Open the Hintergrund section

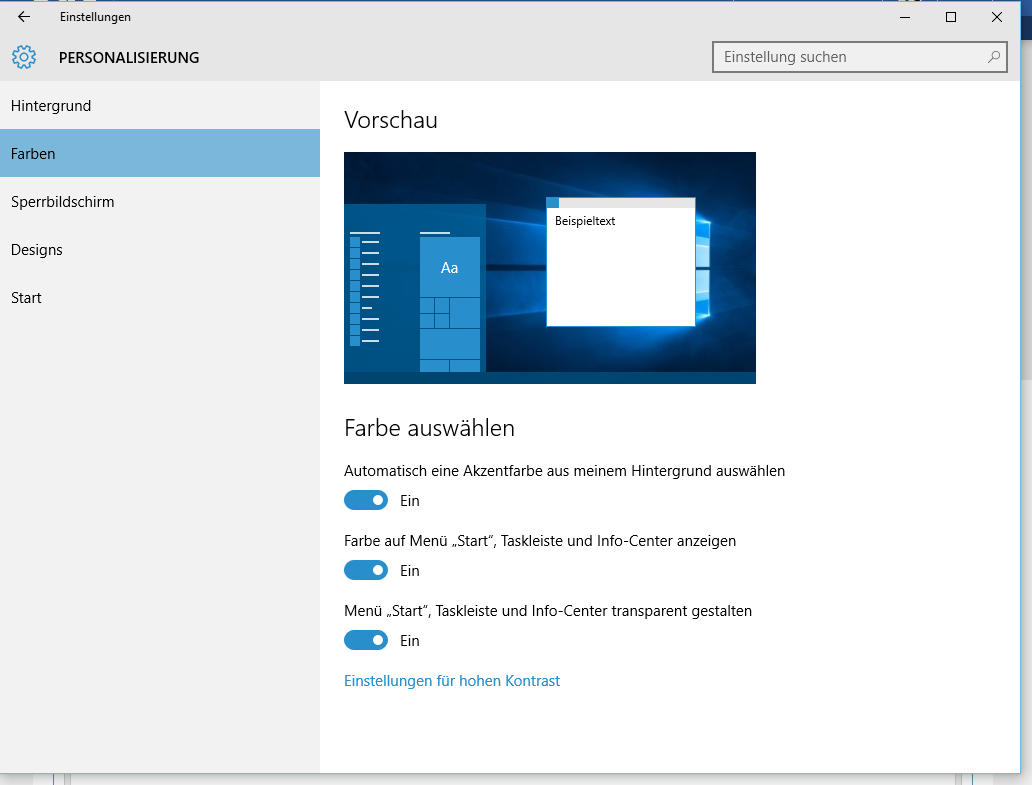[x=160, y=106]
